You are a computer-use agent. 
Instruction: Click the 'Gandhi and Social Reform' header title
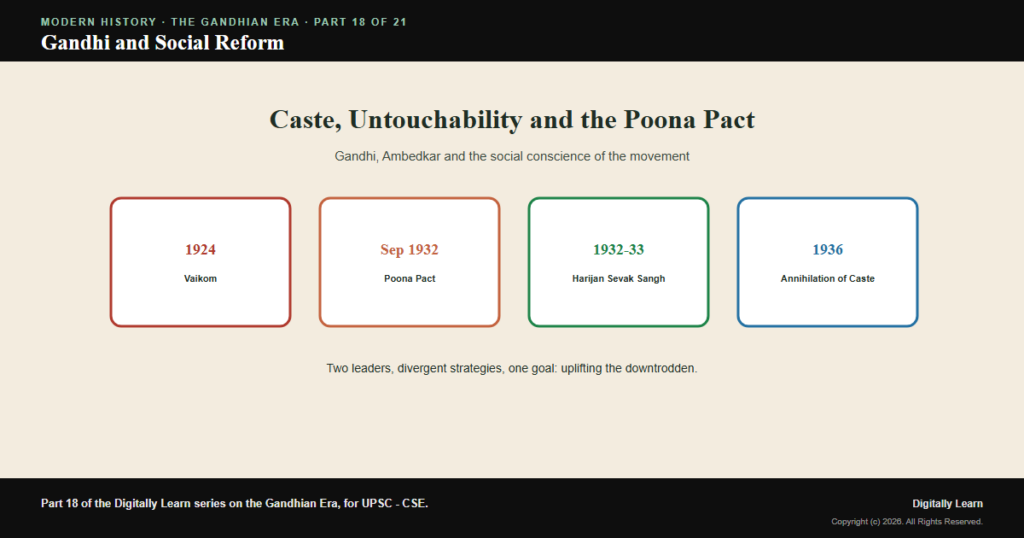(163, 42)
